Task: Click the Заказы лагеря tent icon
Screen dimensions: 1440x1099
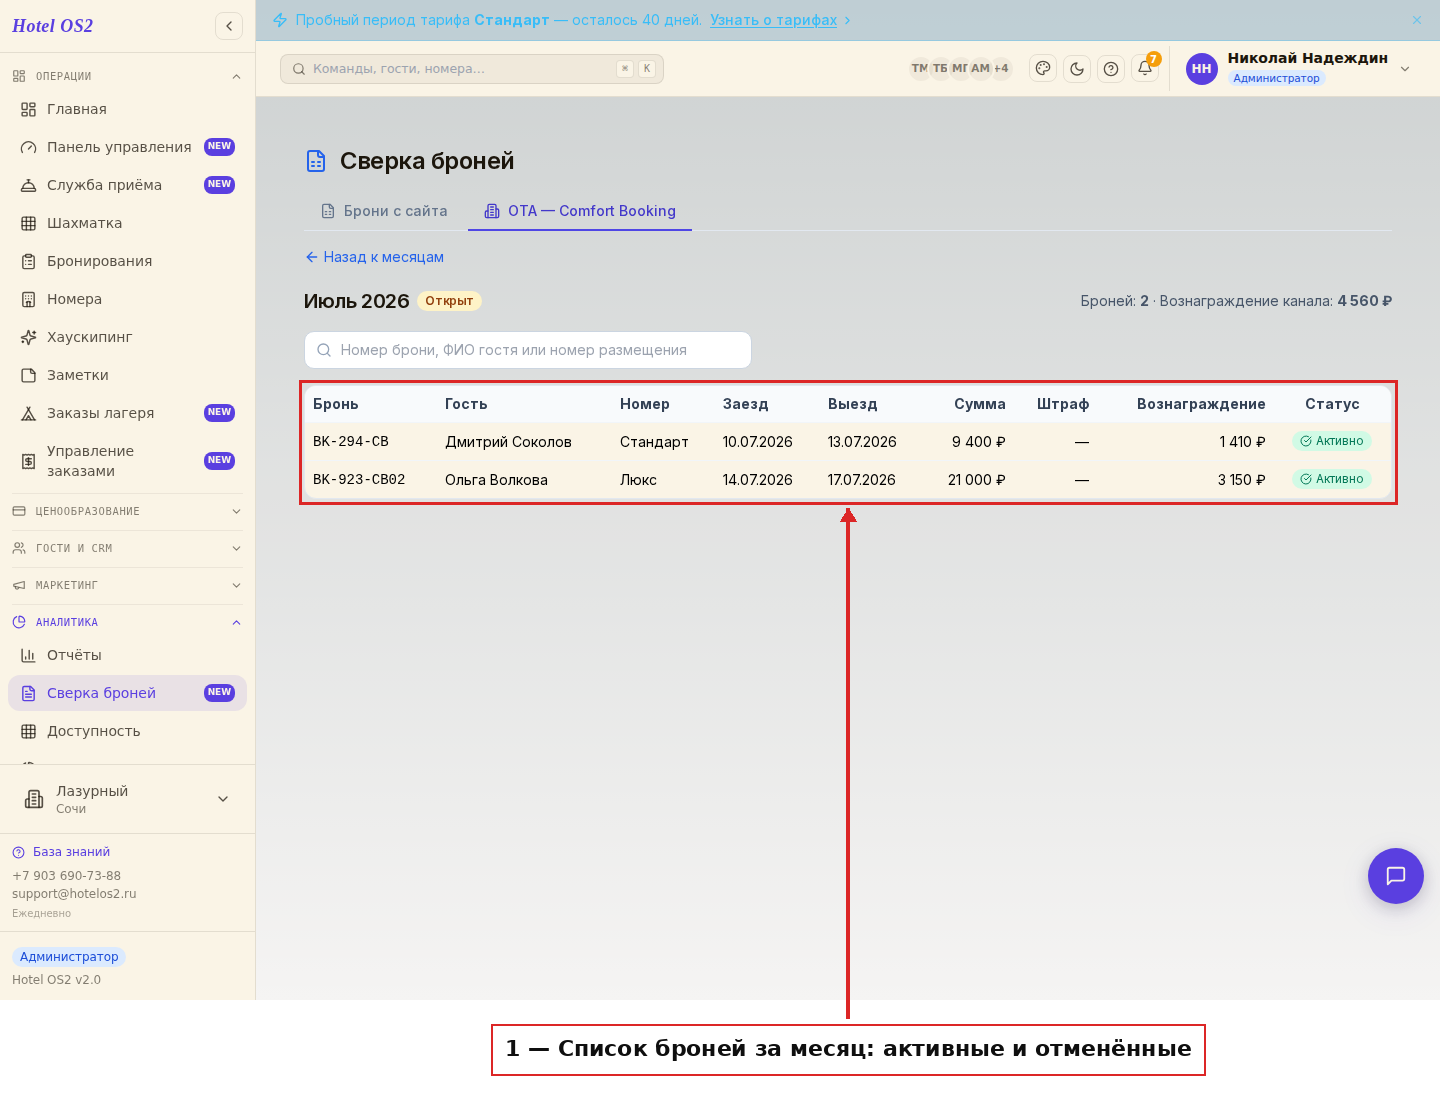Action: click(29, 413)
